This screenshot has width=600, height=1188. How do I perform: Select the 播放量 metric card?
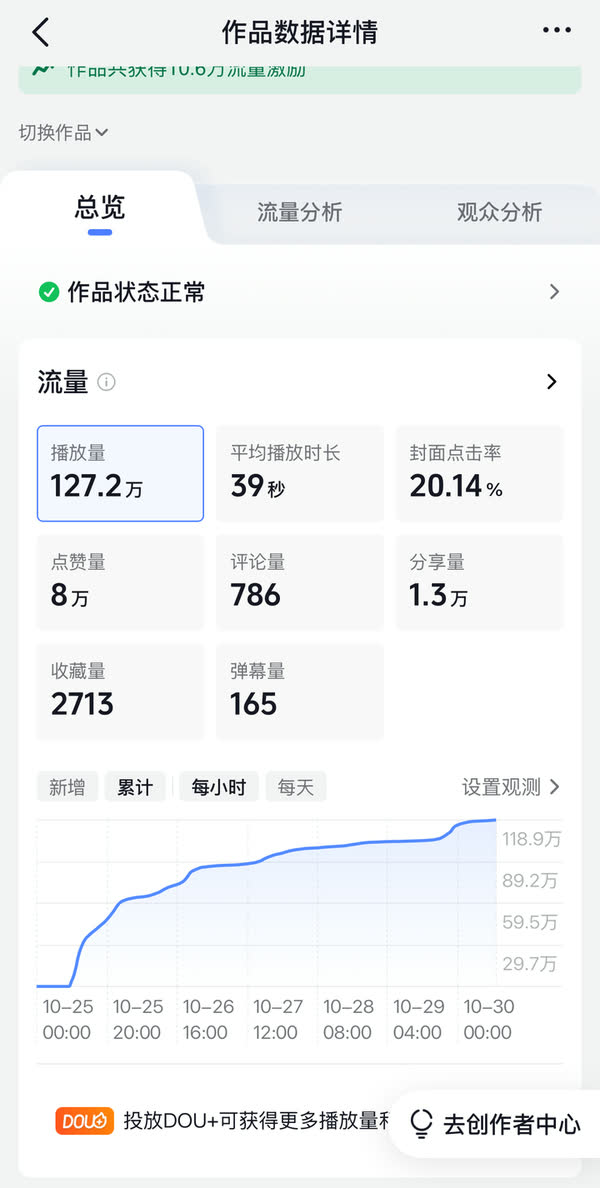(120, 474)
